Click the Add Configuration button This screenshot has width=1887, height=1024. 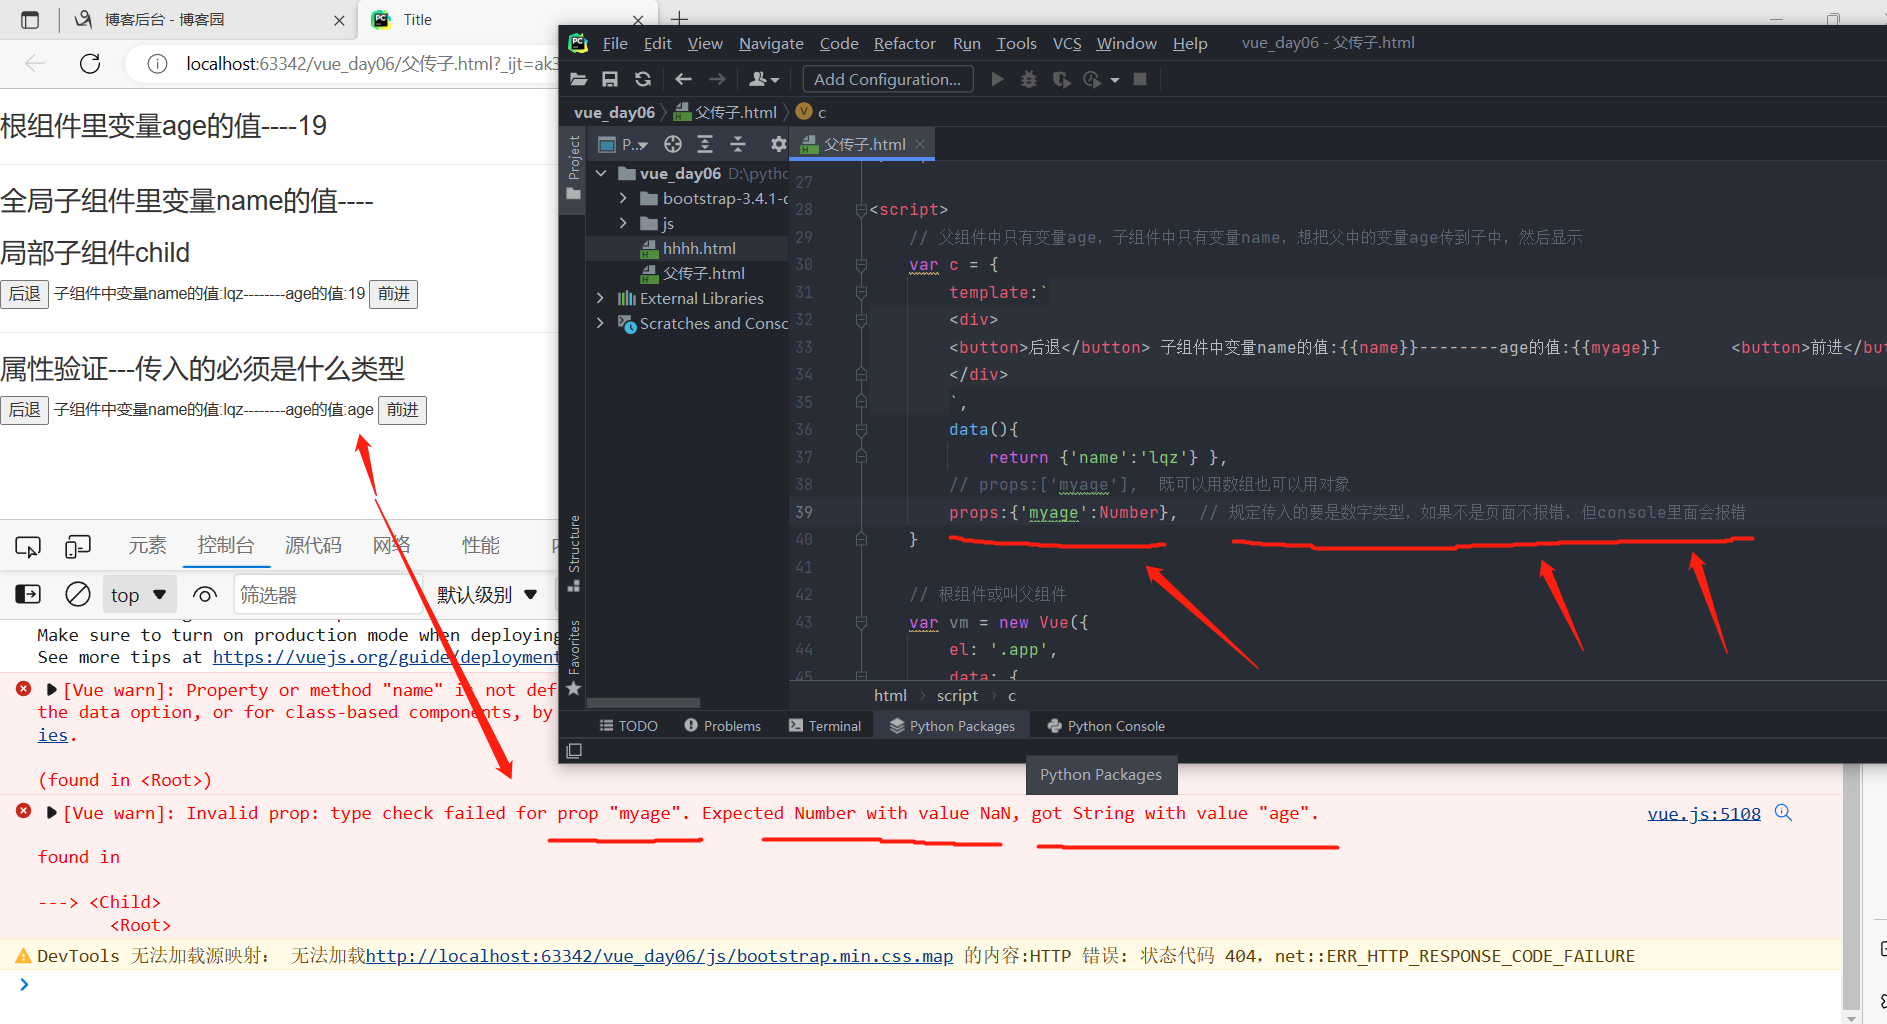coord(888,79)
